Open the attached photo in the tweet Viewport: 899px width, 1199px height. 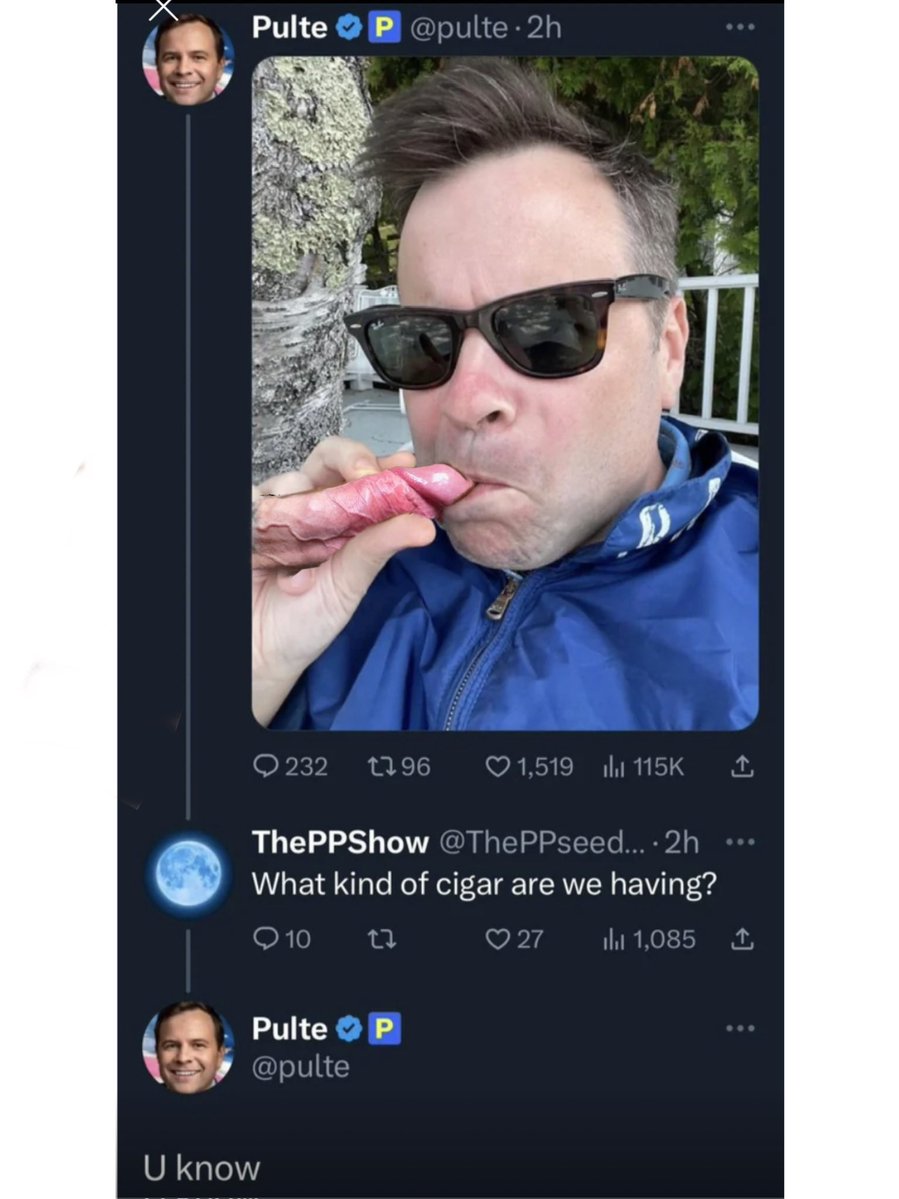pyautogui.click(x=505, y=392)
